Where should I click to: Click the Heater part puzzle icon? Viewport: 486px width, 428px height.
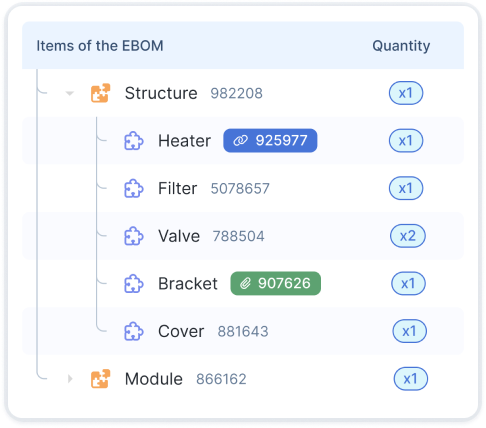tap(134, 141)
